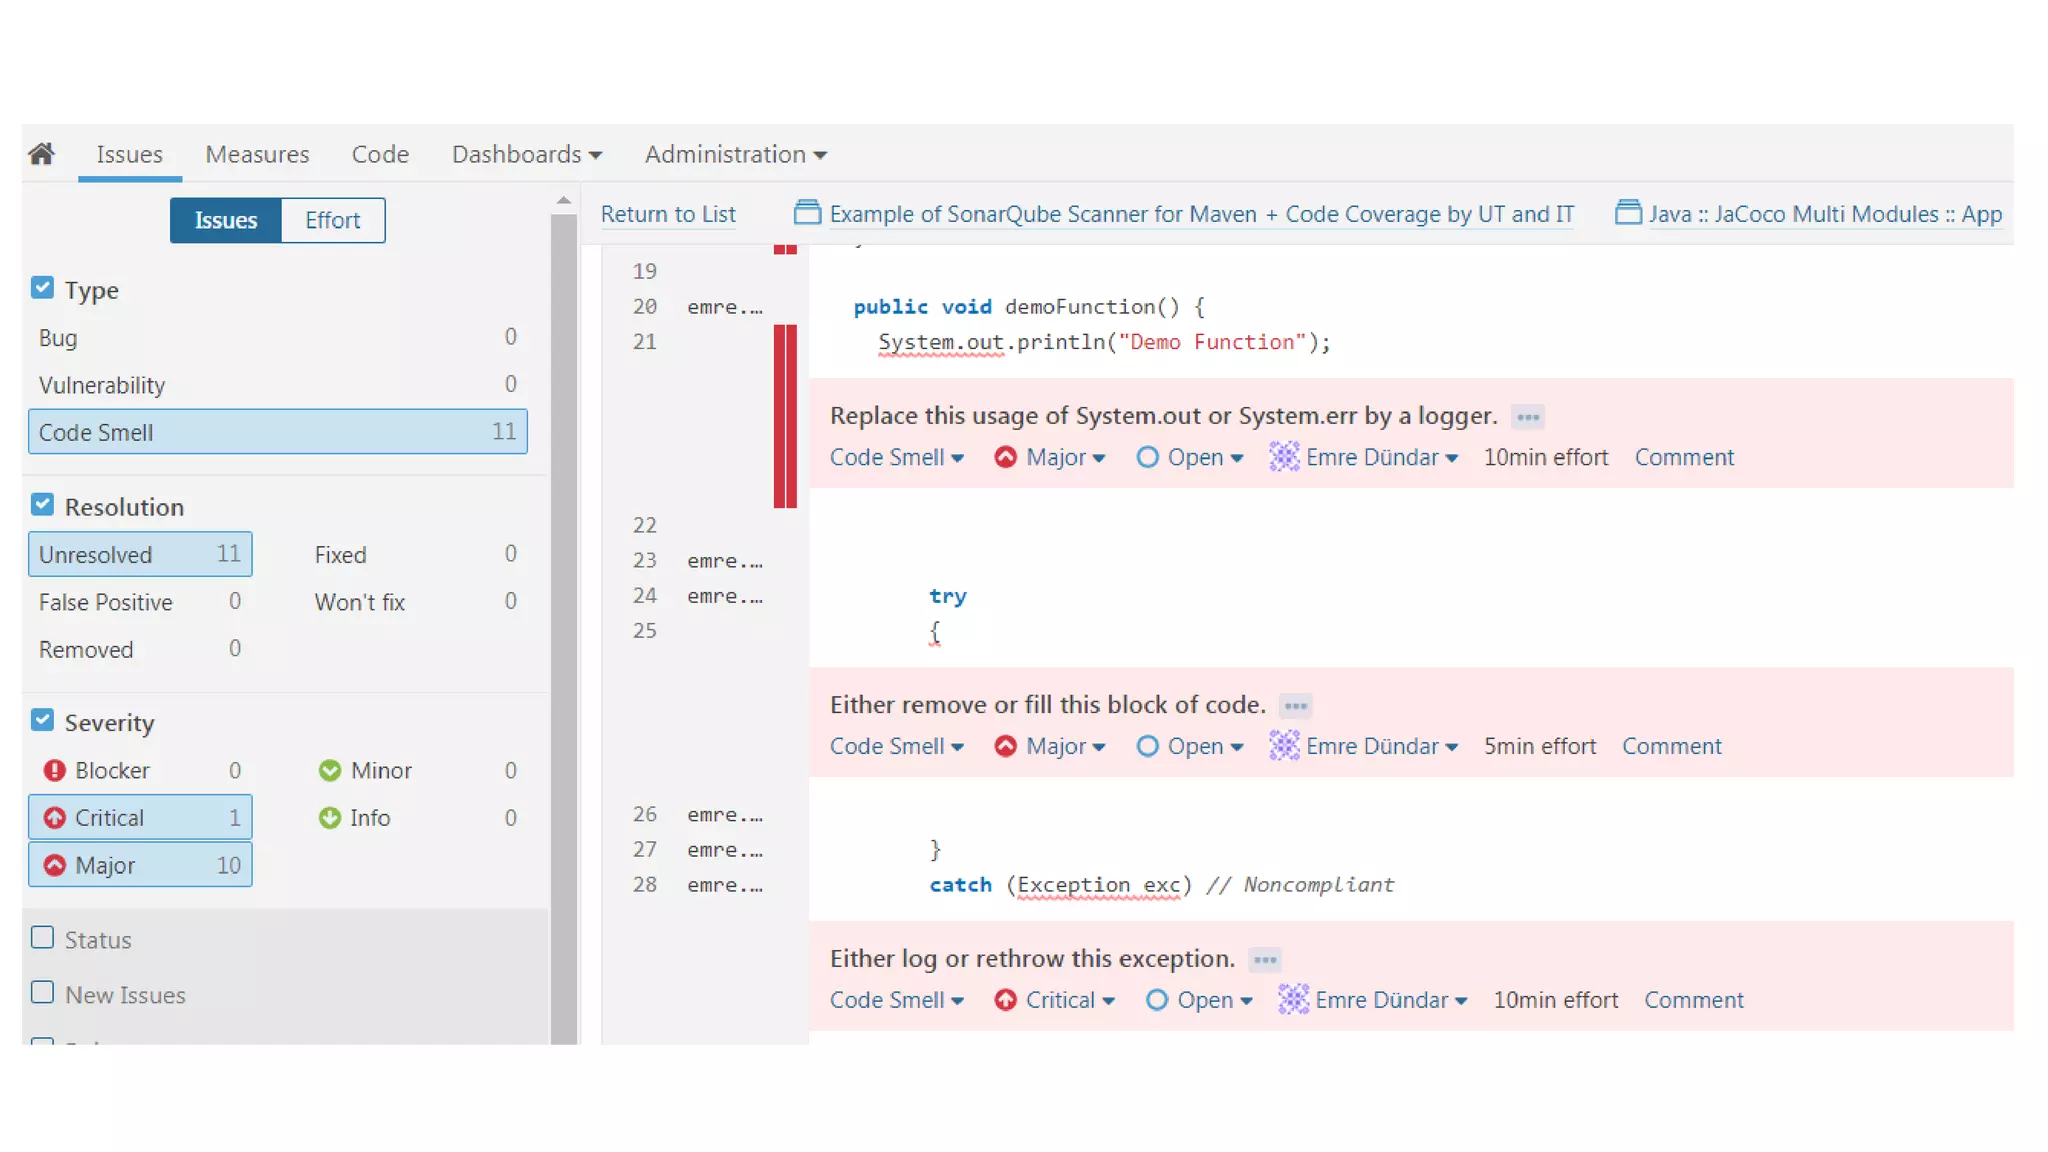The height and width of the screenshot is (1152, 2048).
Task: Click the Critical severity icon in the sidebar
Action: point(55,818)
